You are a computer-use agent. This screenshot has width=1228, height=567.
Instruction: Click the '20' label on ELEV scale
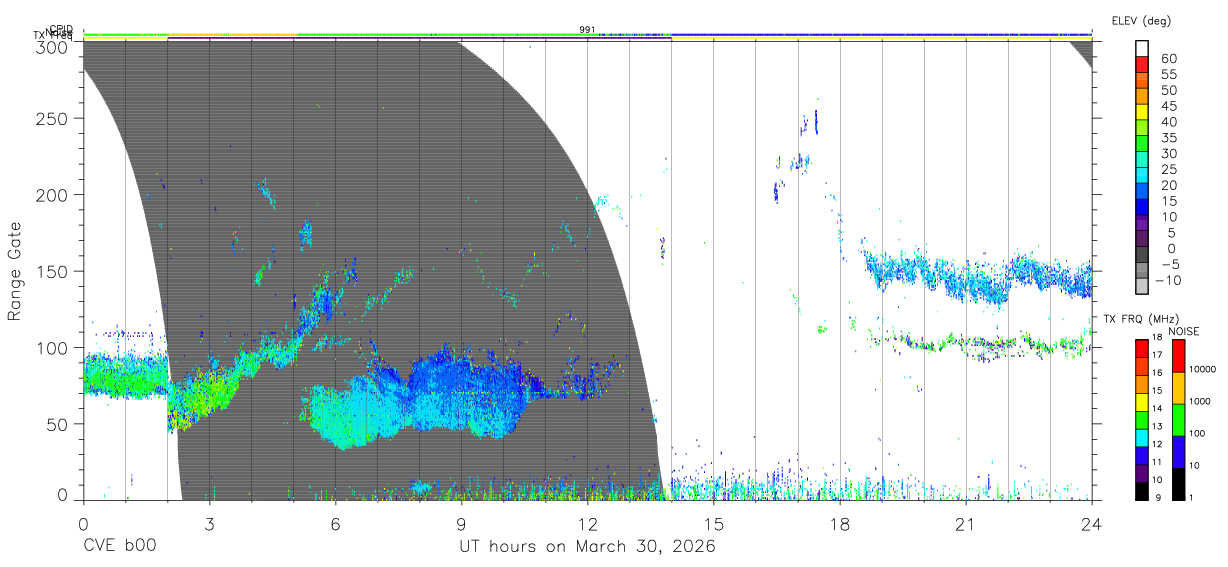point(1168,185)
